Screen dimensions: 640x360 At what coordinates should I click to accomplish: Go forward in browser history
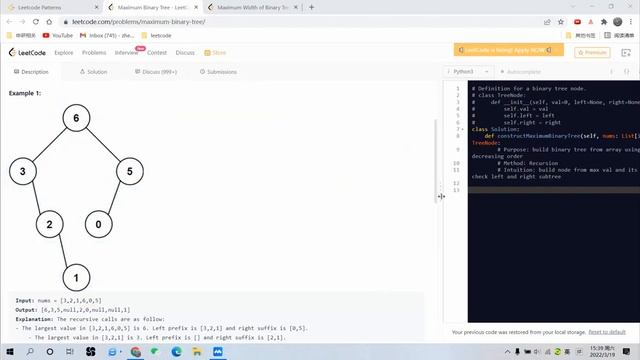point(22,22)
